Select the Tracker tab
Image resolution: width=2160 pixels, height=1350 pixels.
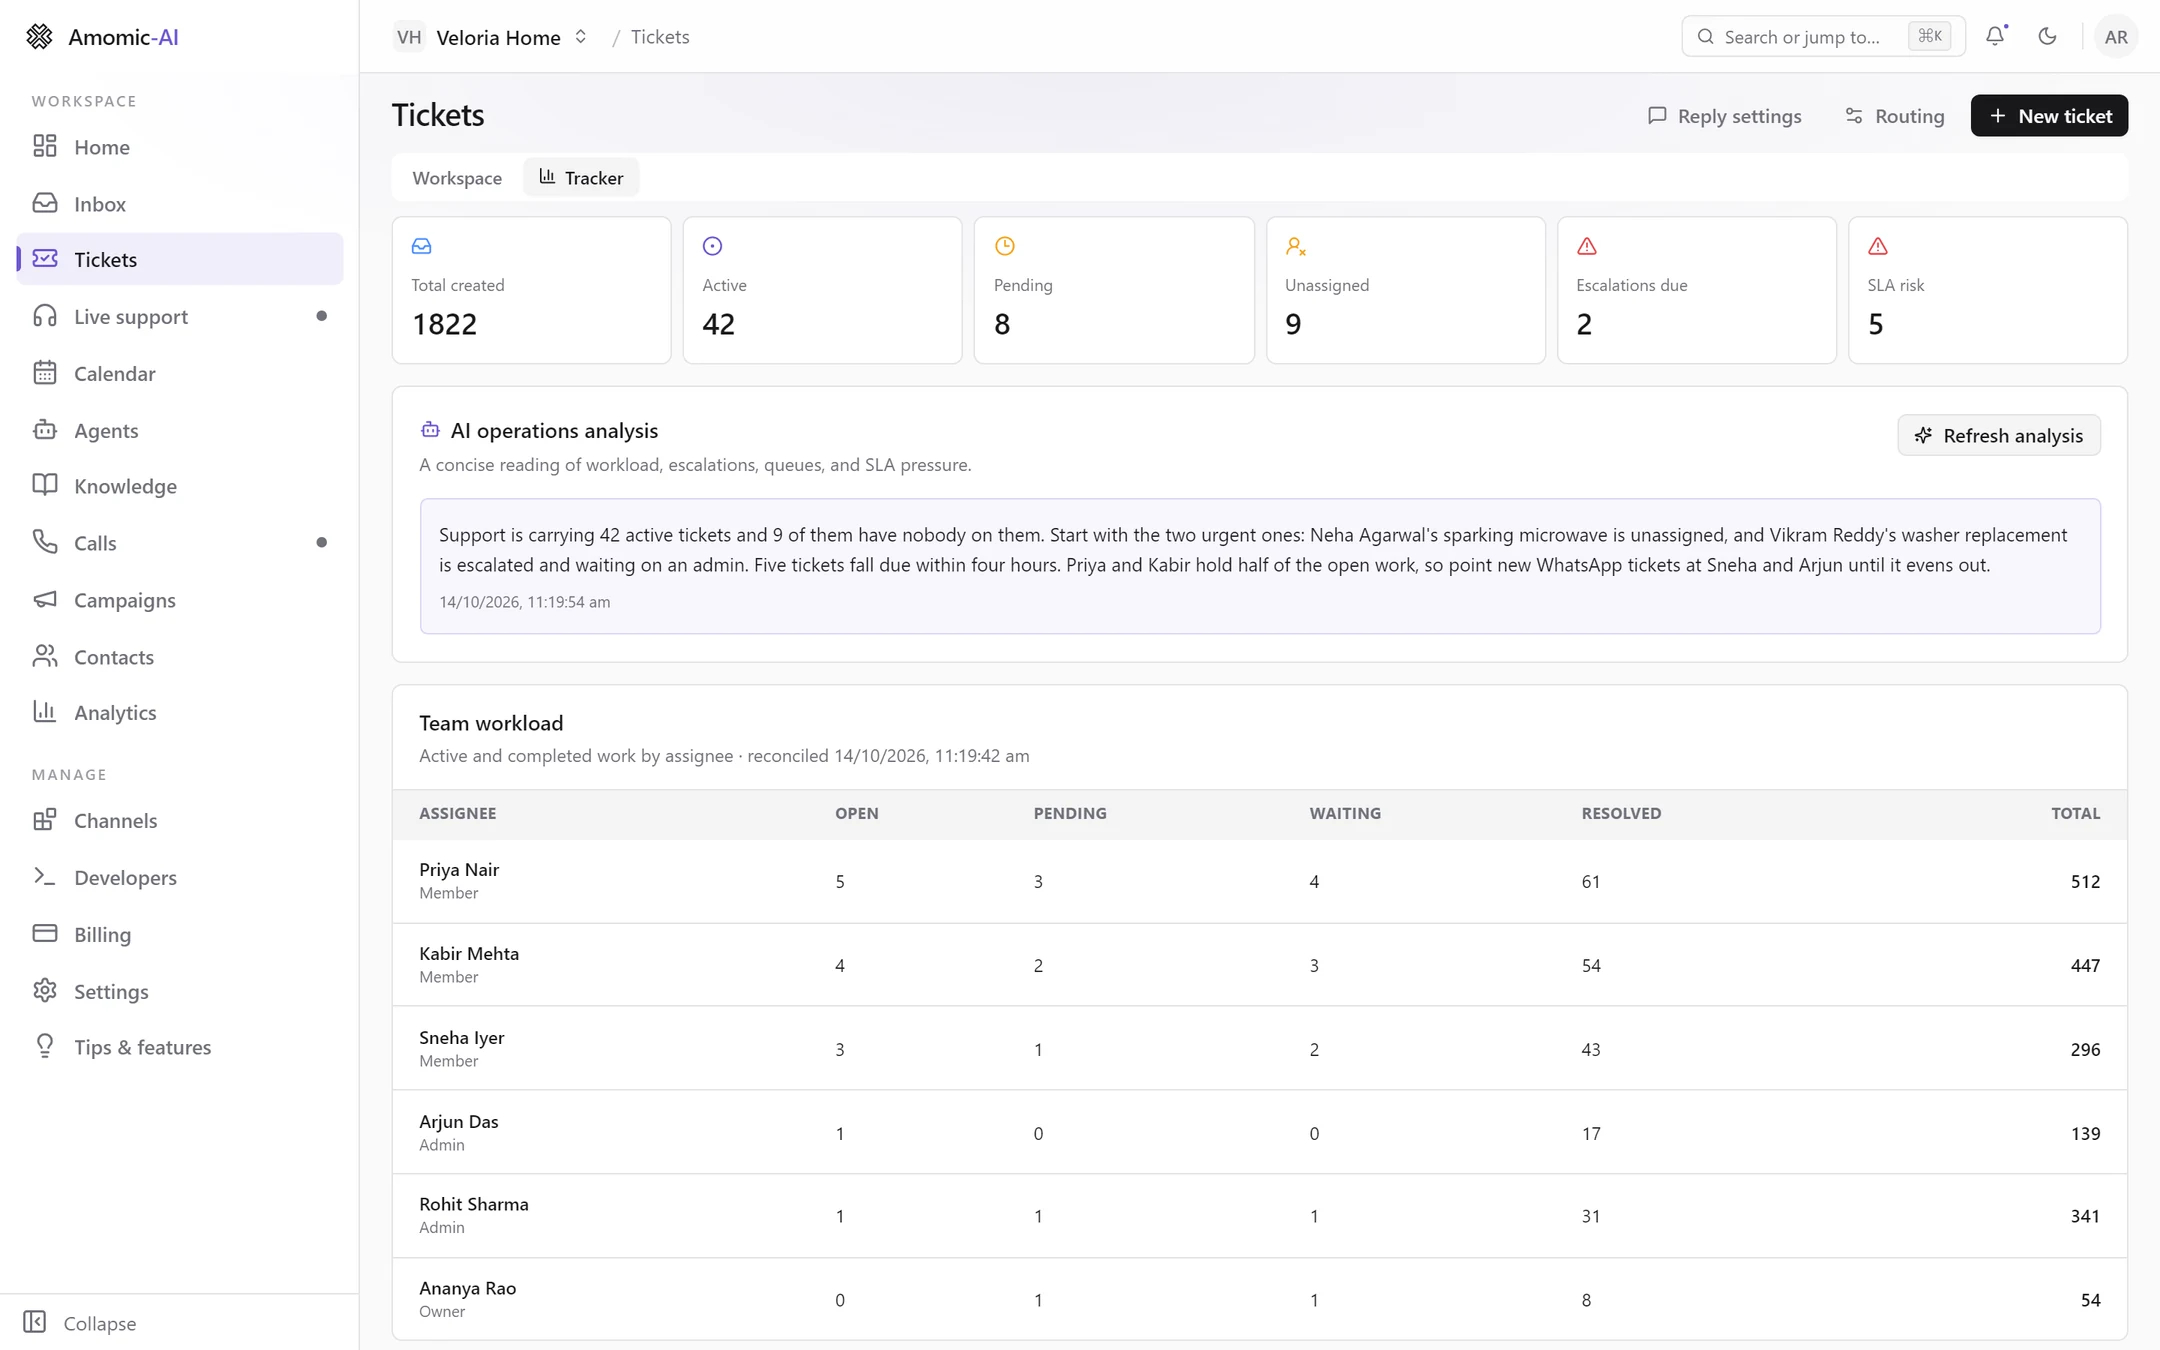tap(581, 178)
